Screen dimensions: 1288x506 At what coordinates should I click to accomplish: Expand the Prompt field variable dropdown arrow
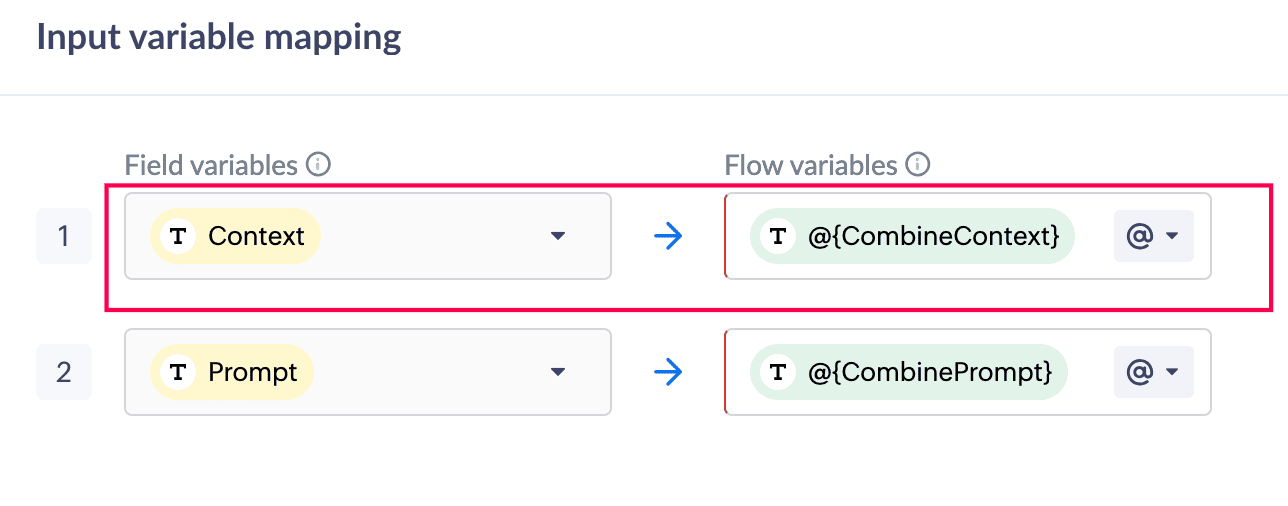click(x=558, y=373)
